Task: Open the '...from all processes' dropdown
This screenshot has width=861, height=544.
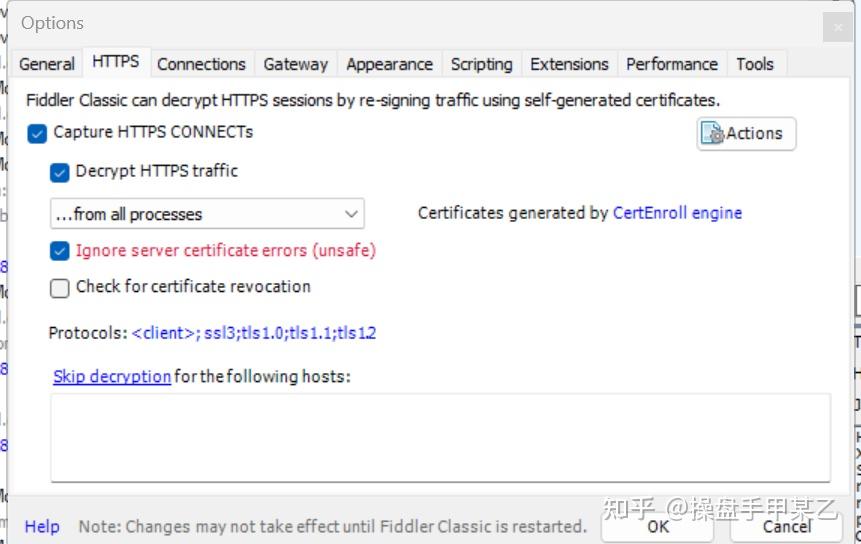Action: 207,214
